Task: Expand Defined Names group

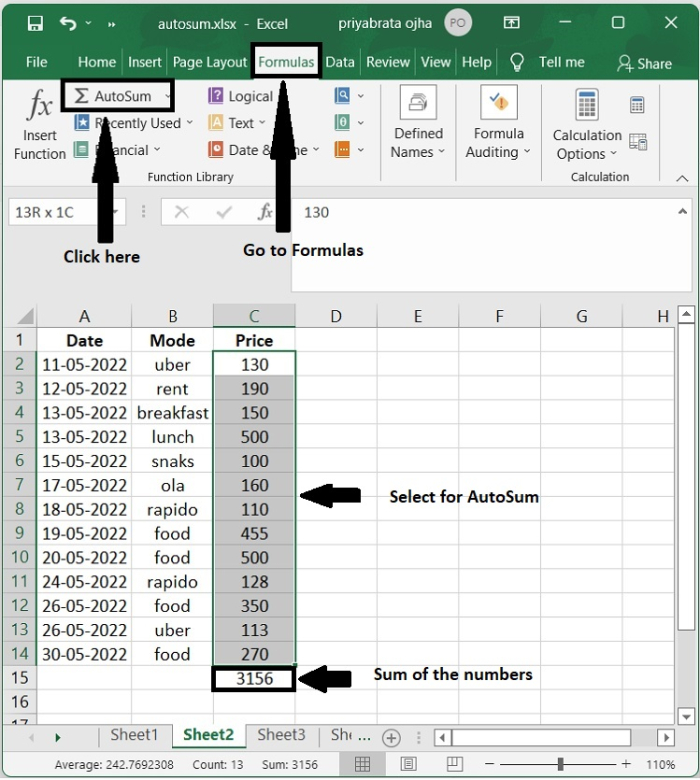Action: pos(418,122)
